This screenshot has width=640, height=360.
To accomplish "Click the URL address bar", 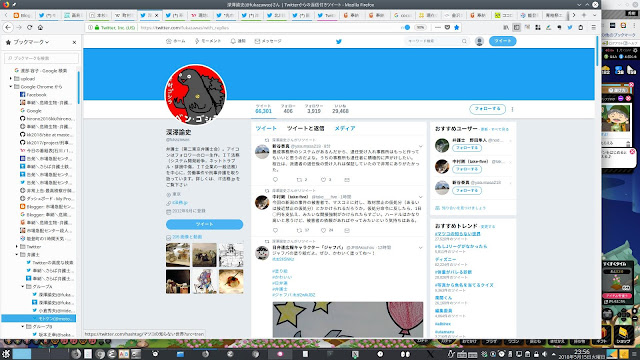I will click(x=269, y=27).
